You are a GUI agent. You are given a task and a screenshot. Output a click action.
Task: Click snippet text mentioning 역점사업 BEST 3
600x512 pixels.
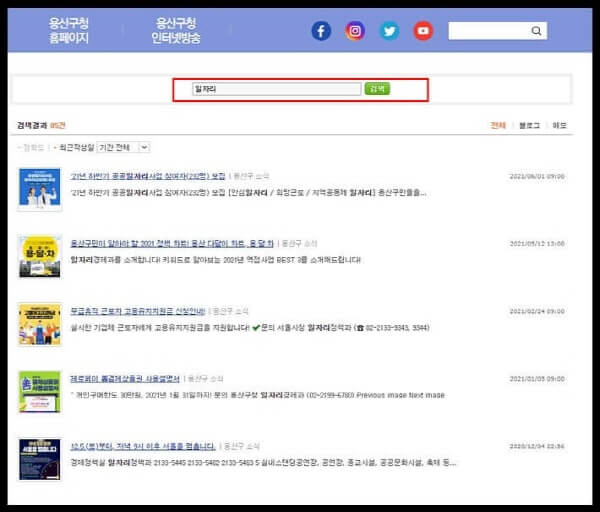coord(216,260)
